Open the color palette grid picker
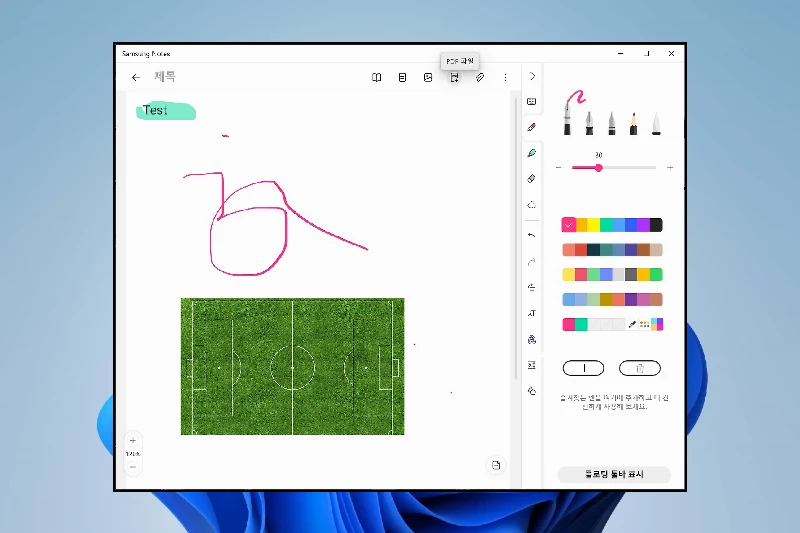Image resolution: width=800 pixels, height=533 pixels. click(x=644, y=324)
